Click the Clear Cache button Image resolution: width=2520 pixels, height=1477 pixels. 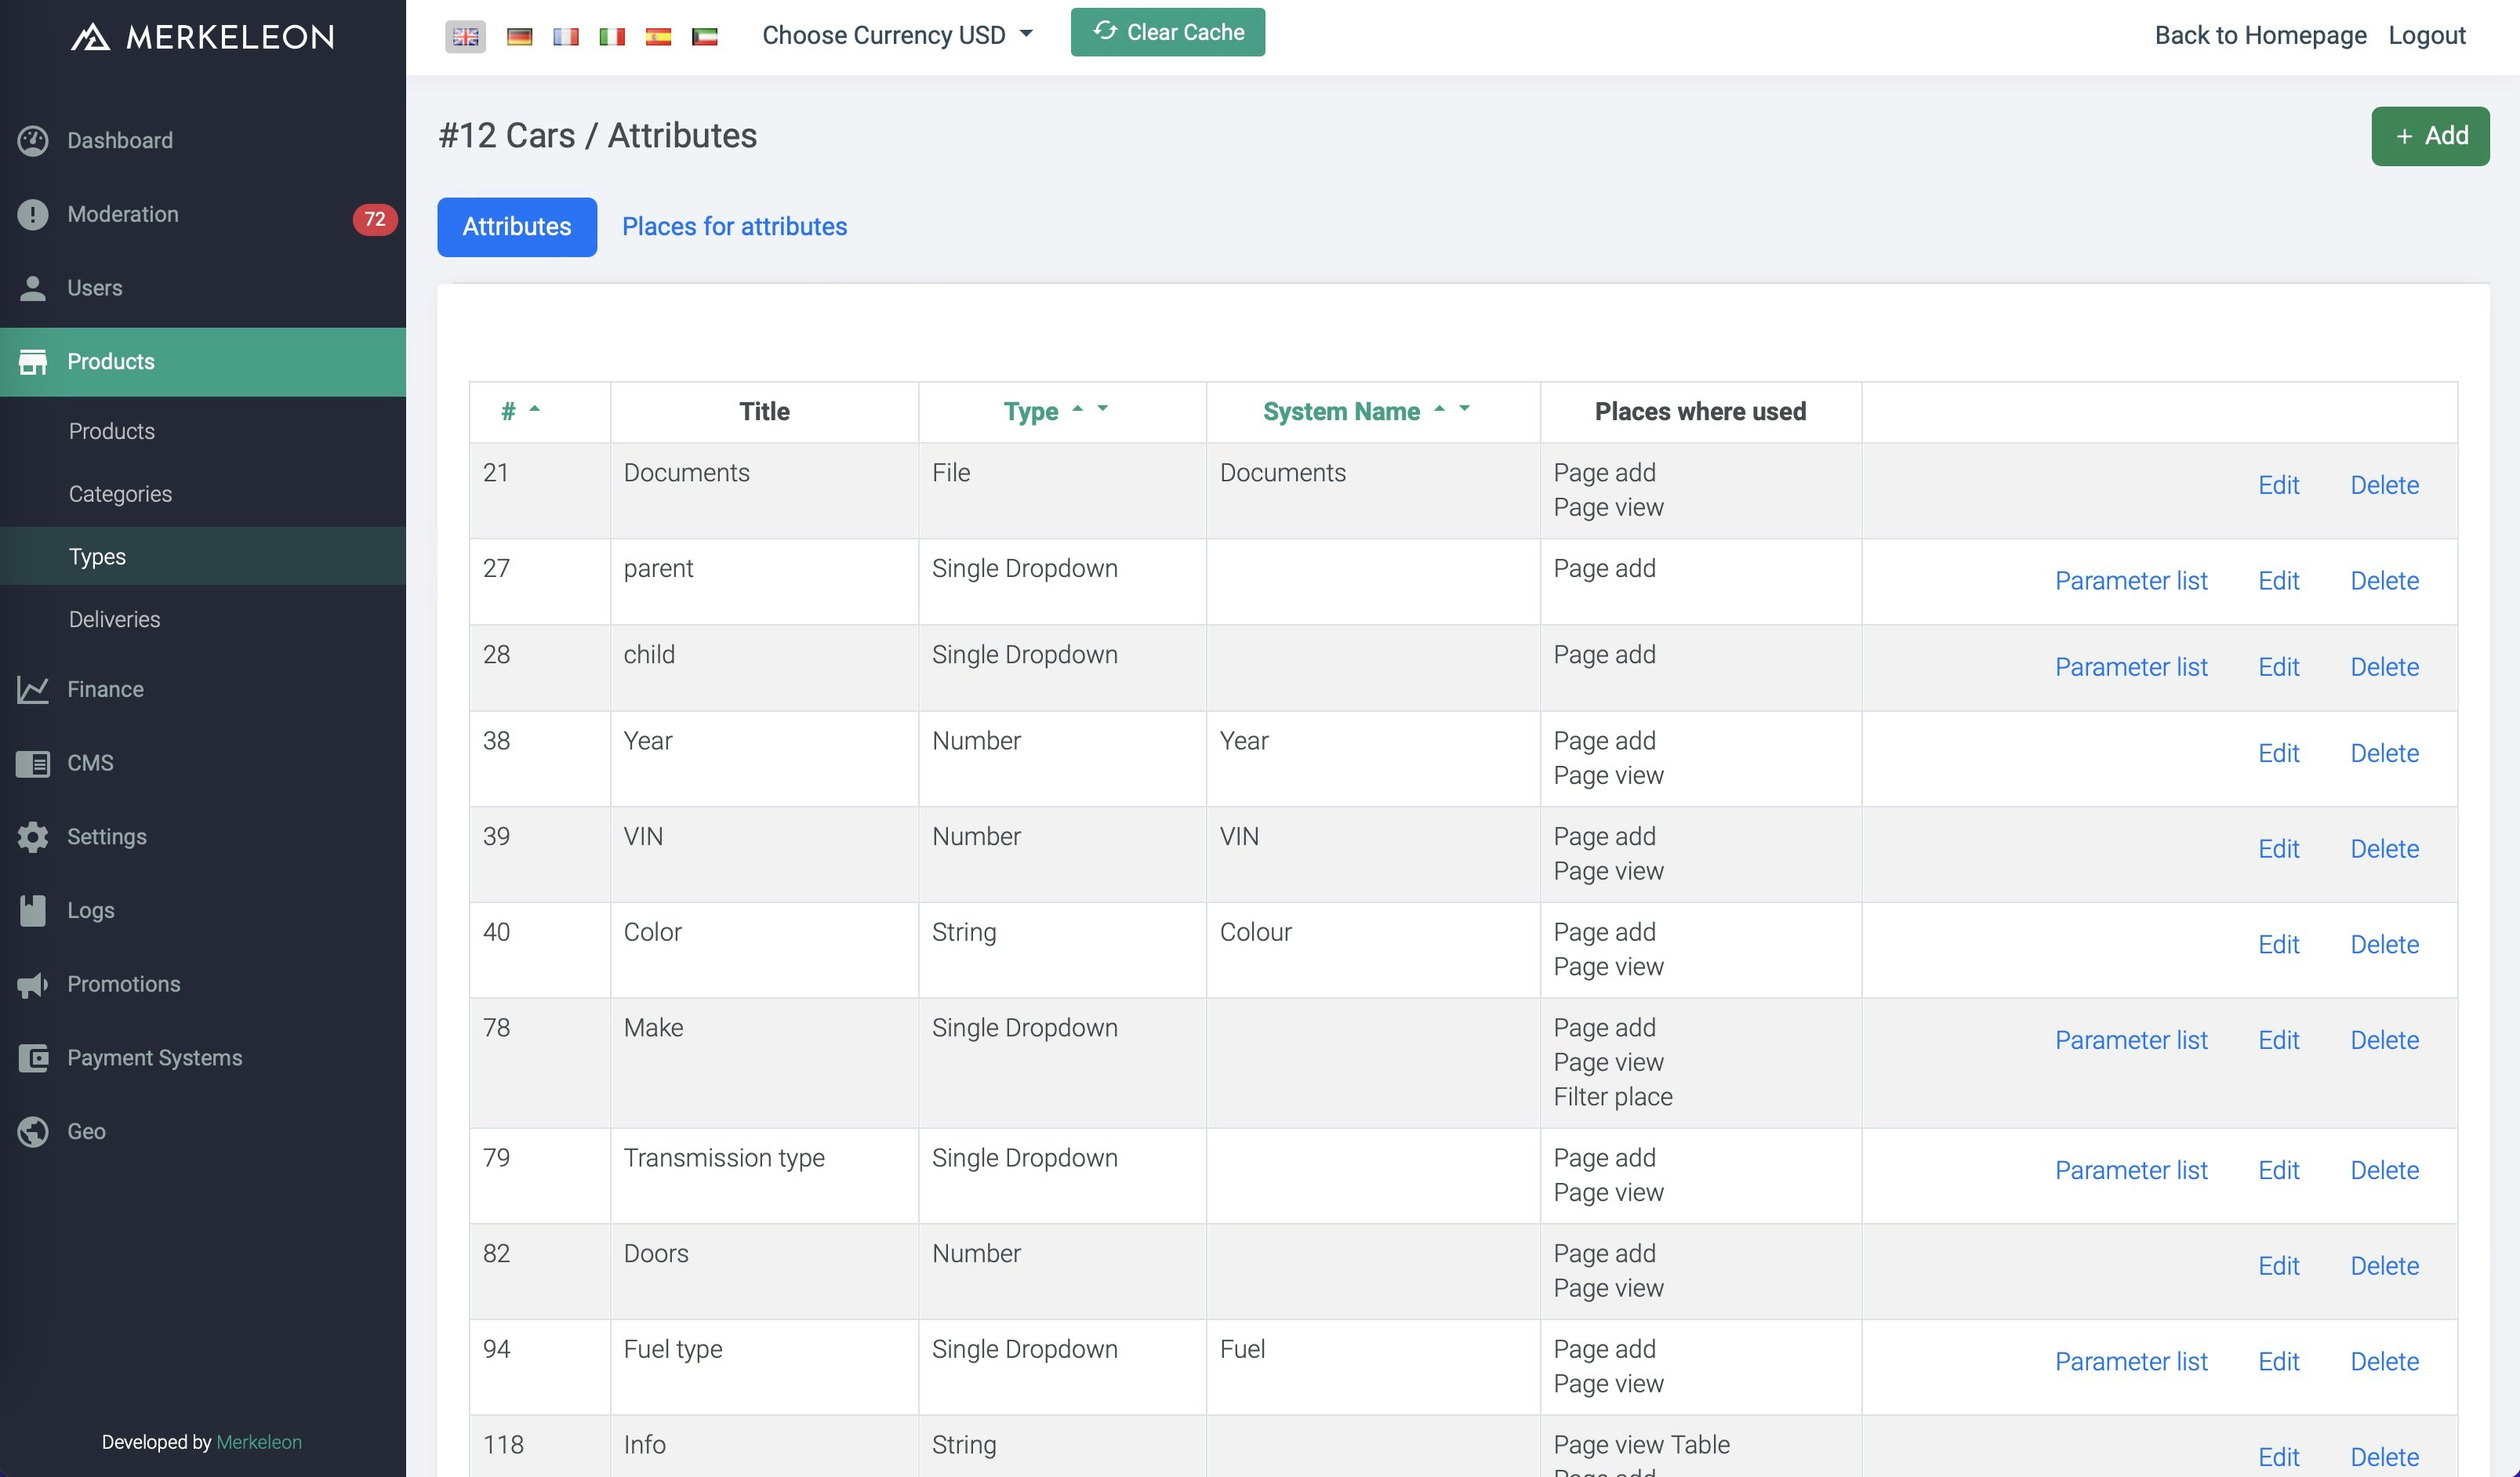tap(1168, 32)
